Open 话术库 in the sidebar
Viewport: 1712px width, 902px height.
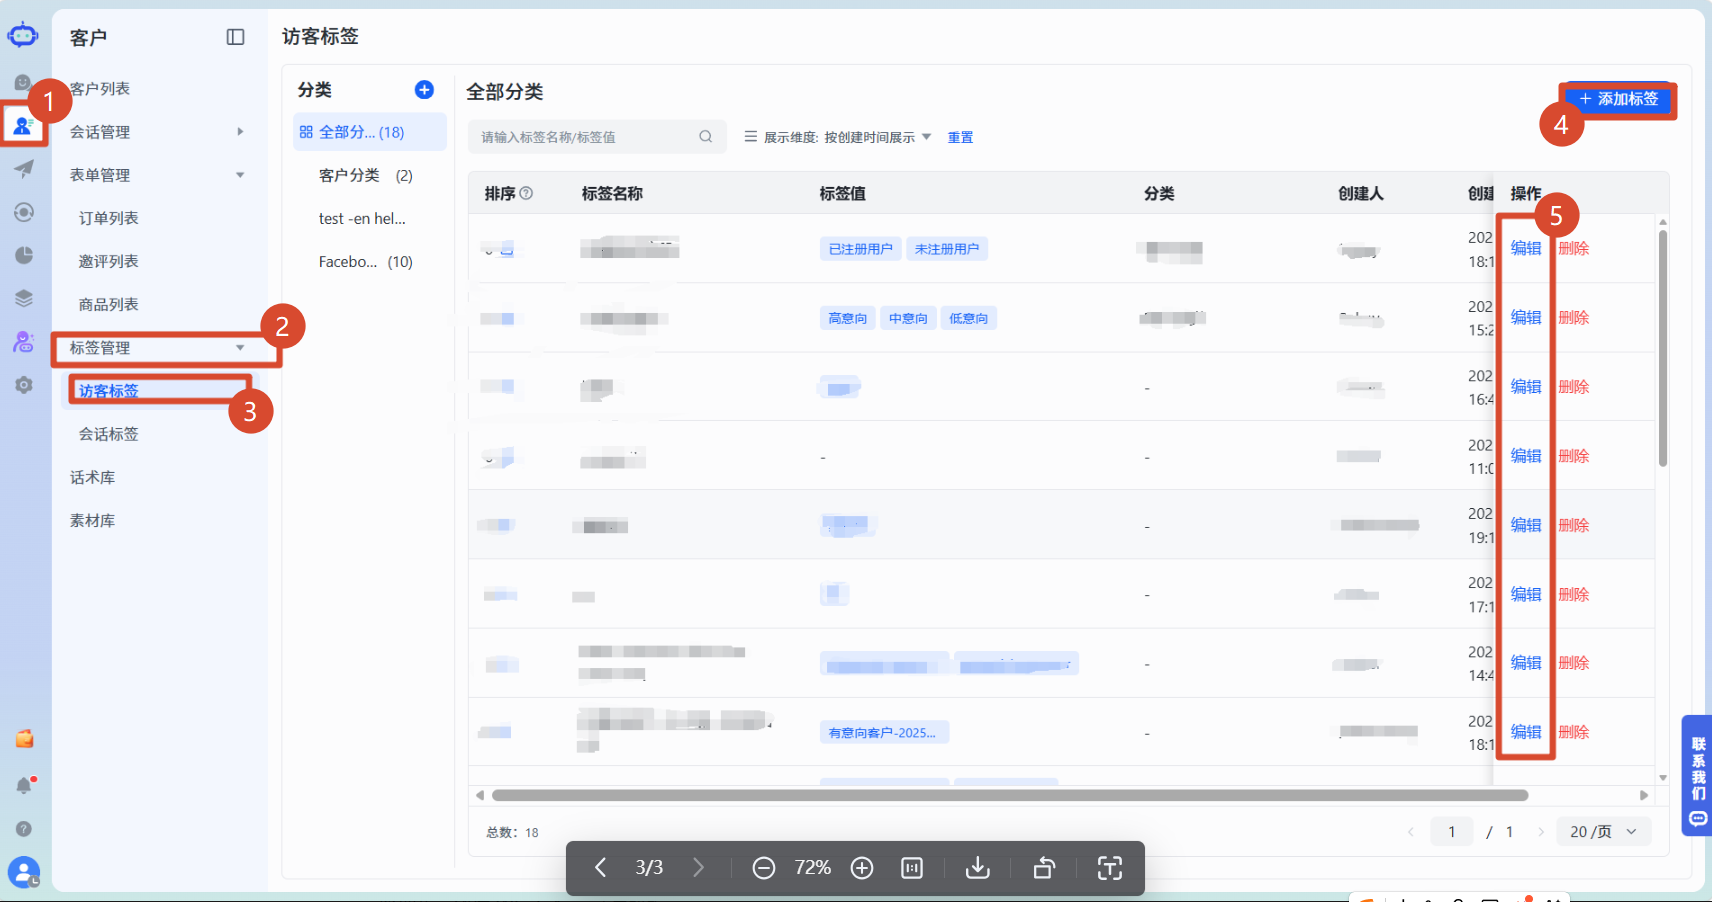(x=93, y=477)
